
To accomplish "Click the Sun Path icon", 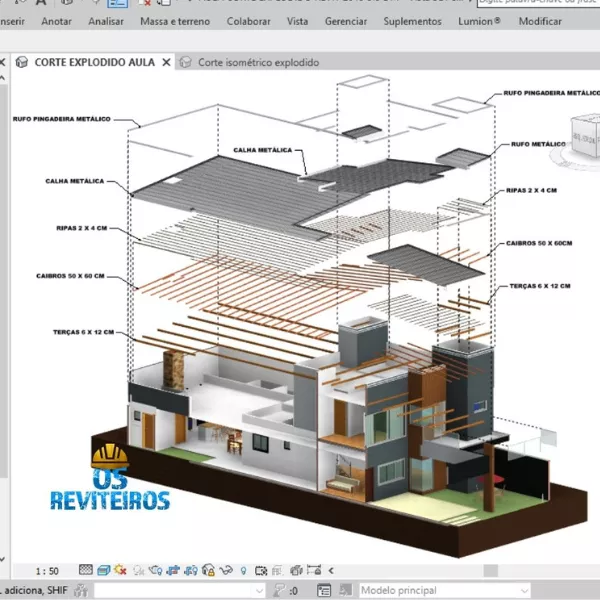I will 119,570.
